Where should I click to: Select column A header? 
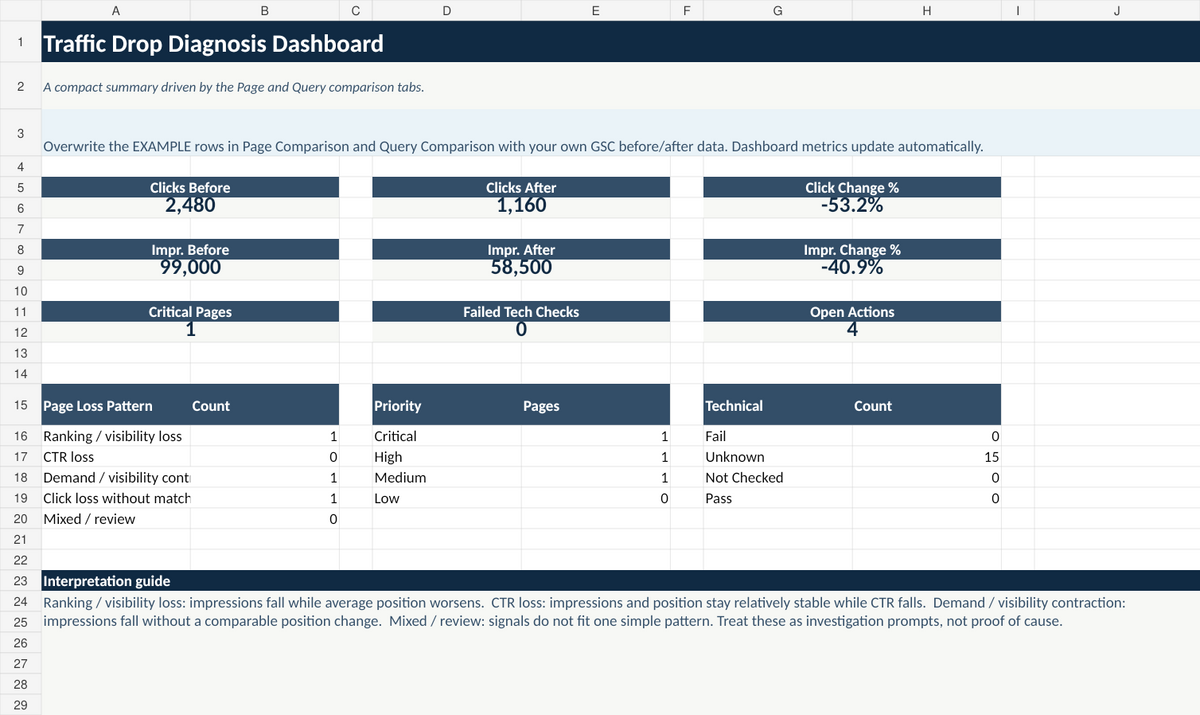click(x=116, y=12)
